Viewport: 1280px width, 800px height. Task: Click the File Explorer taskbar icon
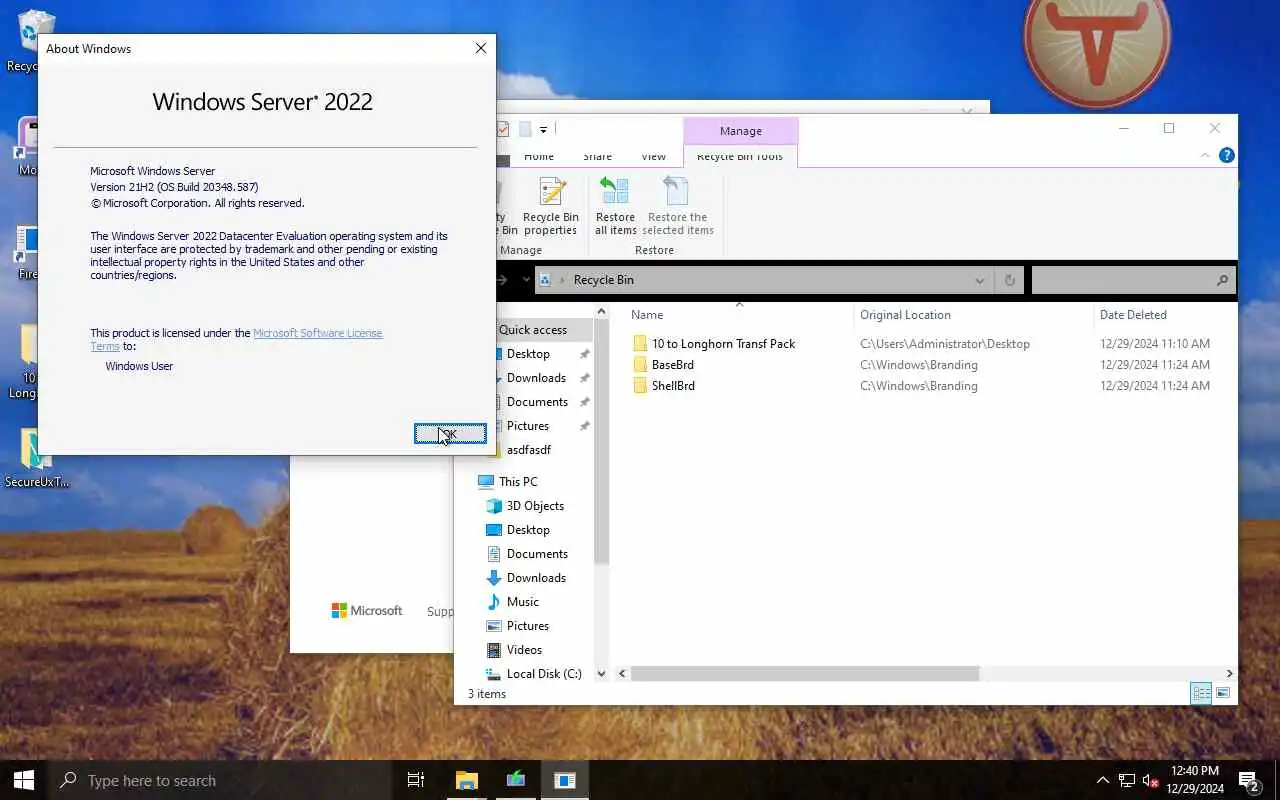[467, 780]
